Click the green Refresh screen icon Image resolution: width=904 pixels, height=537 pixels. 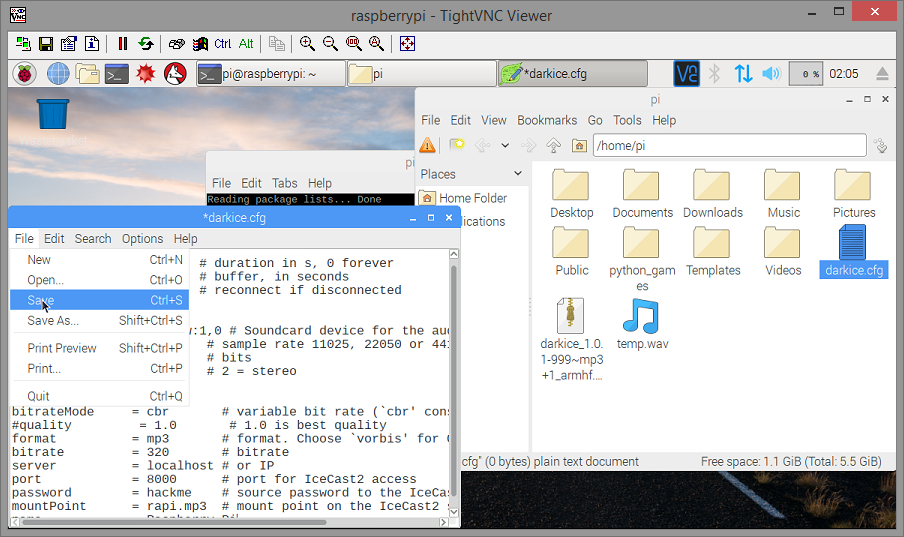pos(146,44)
